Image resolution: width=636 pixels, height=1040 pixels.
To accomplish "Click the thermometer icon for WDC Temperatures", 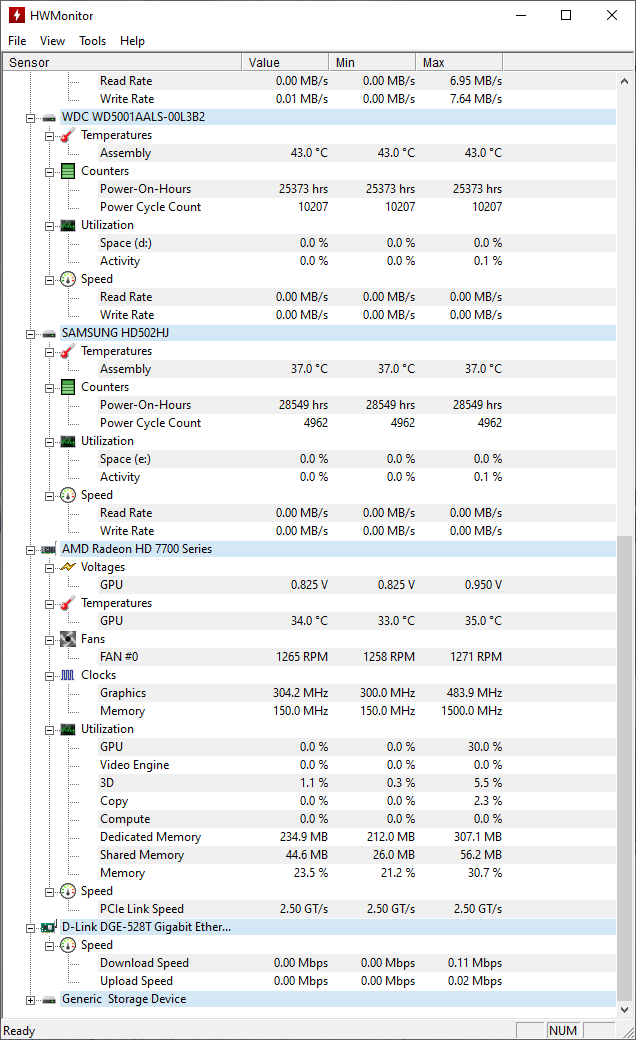I will coord(67,135).
